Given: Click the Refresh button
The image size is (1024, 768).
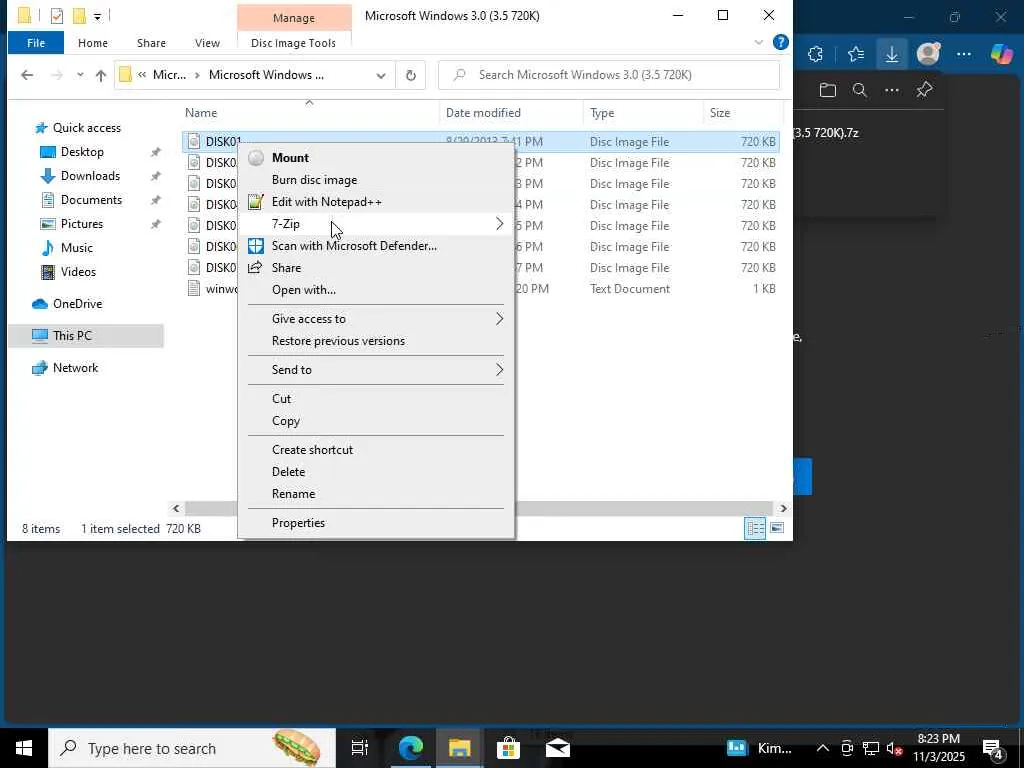Looking at the screenshot, I should 411,75.
